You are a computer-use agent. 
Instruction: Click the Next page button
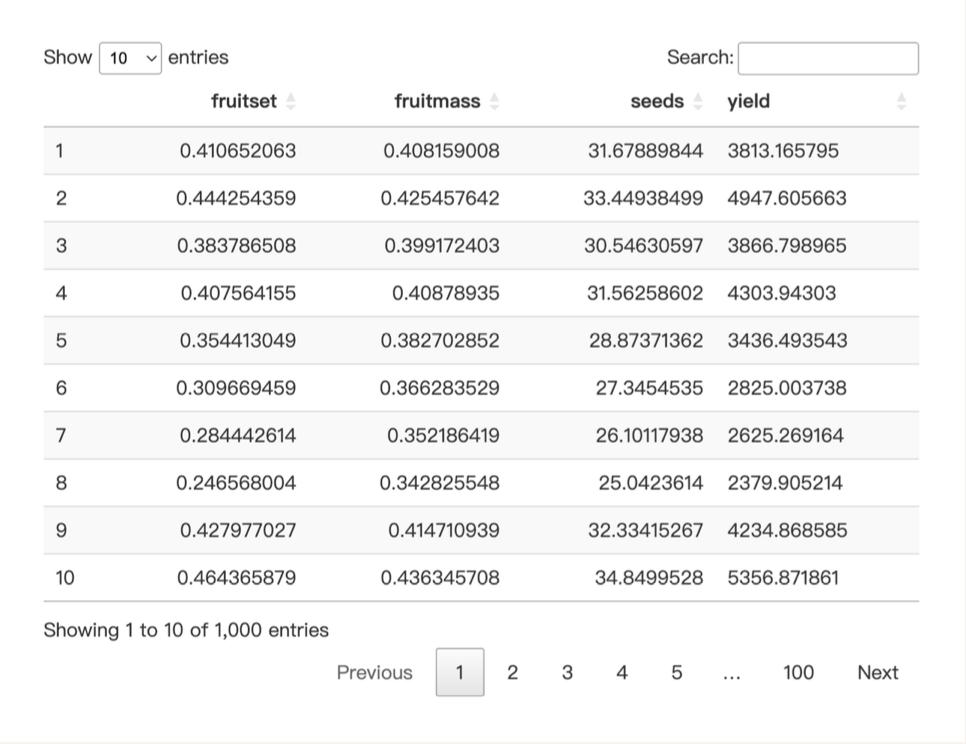point(878,673)
